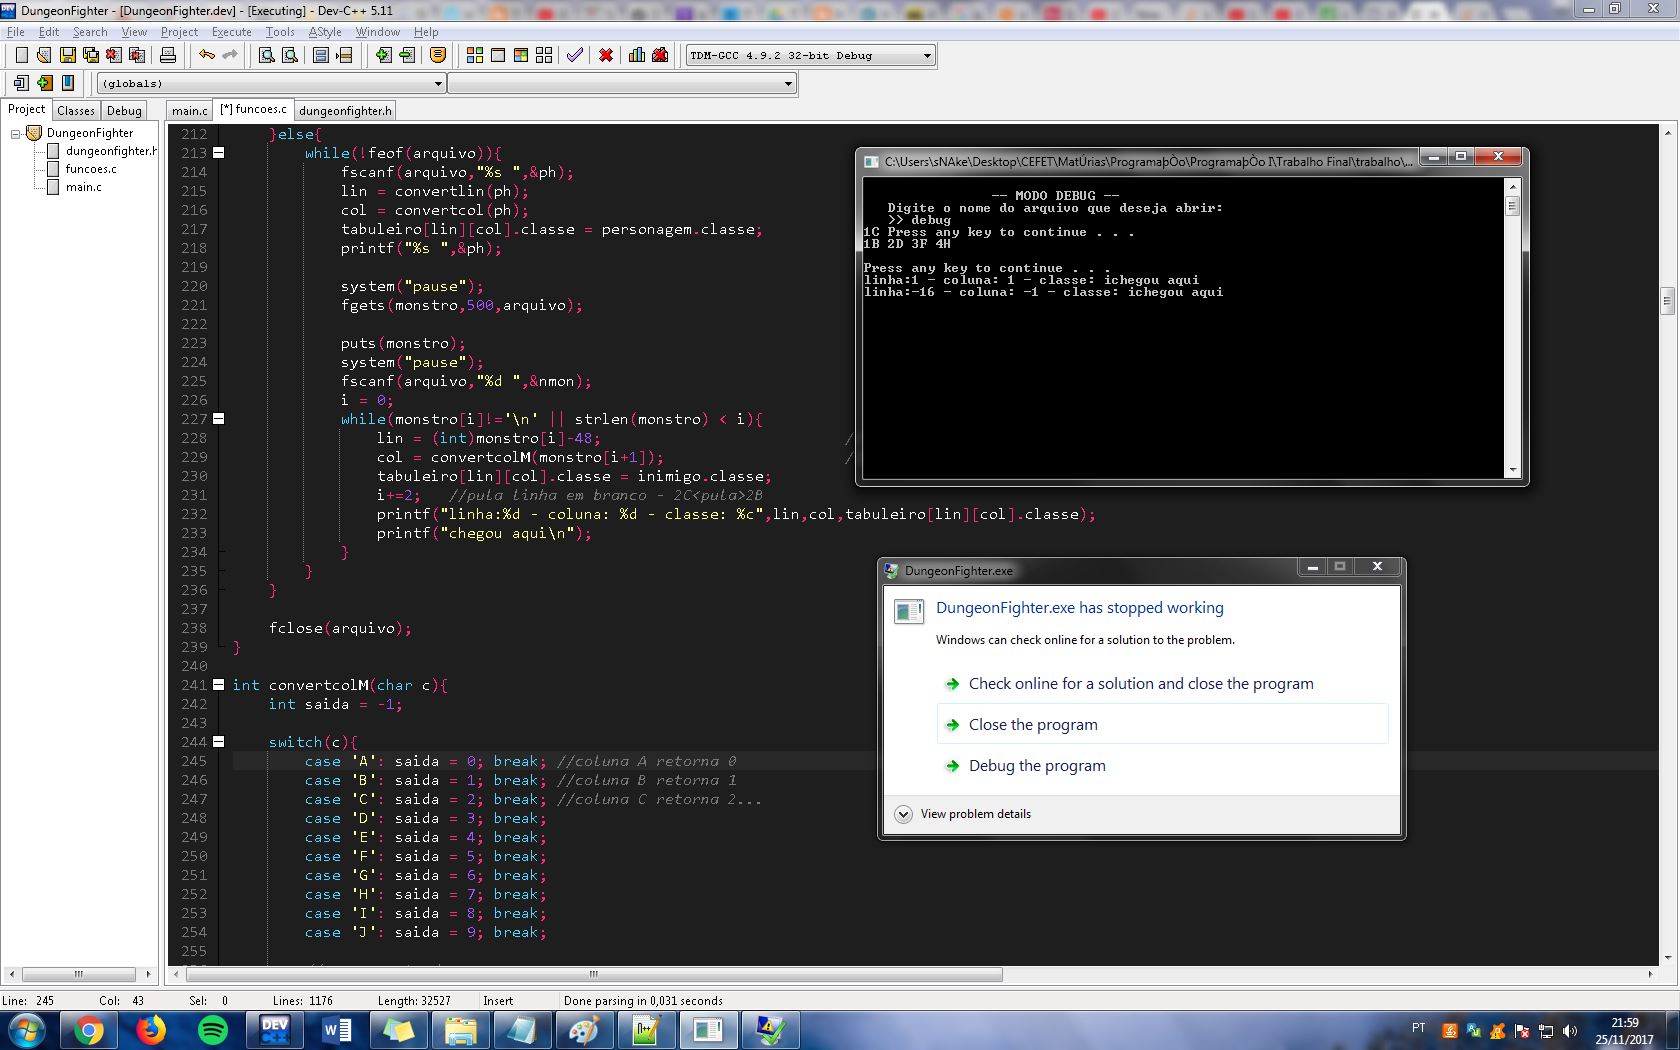Switch to the dungeonfighter.h editor tab

pyautogui.click(x=345, y=111)
